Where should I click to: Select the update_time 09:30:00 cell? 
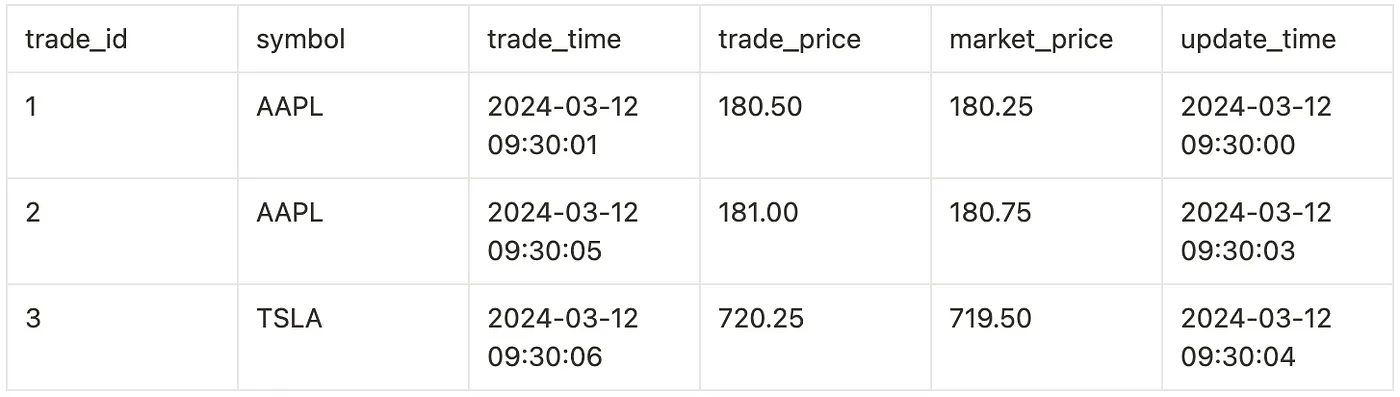[x=1277, y=125]
